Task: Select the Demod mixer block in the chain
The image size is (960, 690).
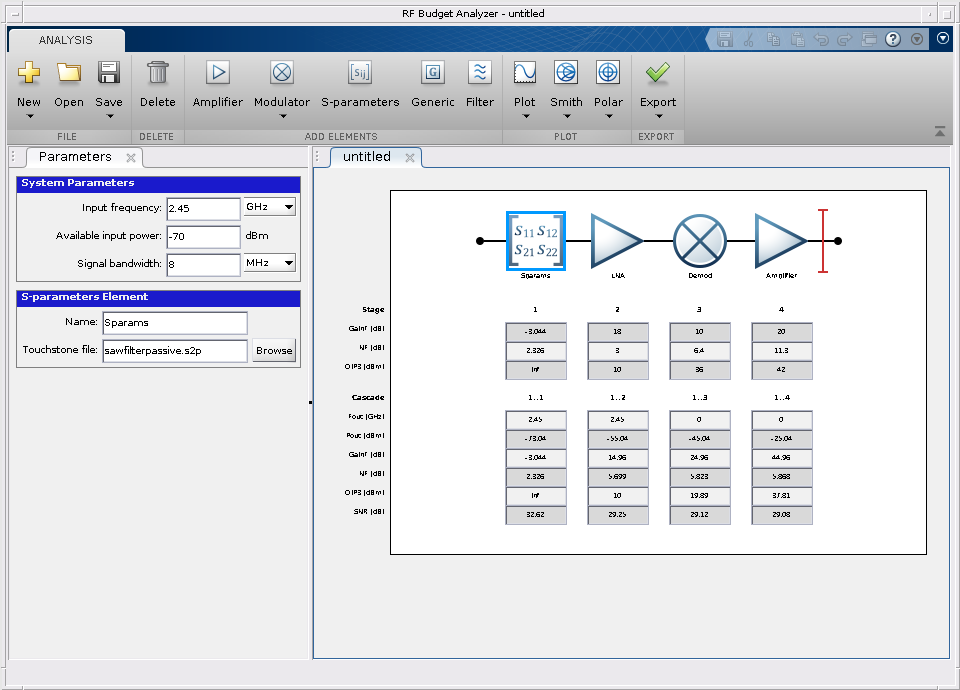Action: click(699, 241)
